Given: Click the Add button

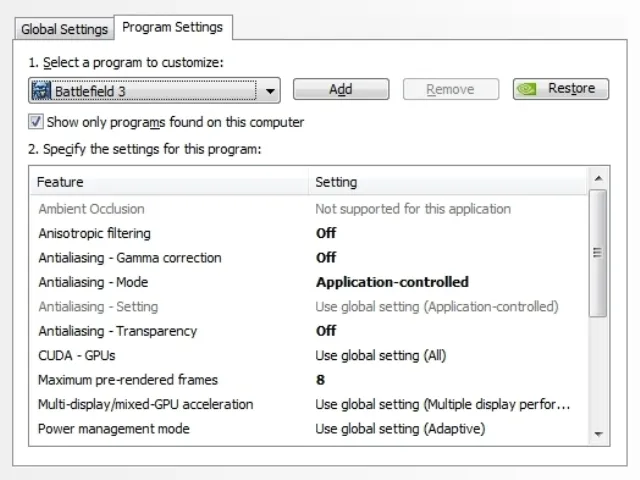Looking at the screenshot, I should tap(341, 89).
